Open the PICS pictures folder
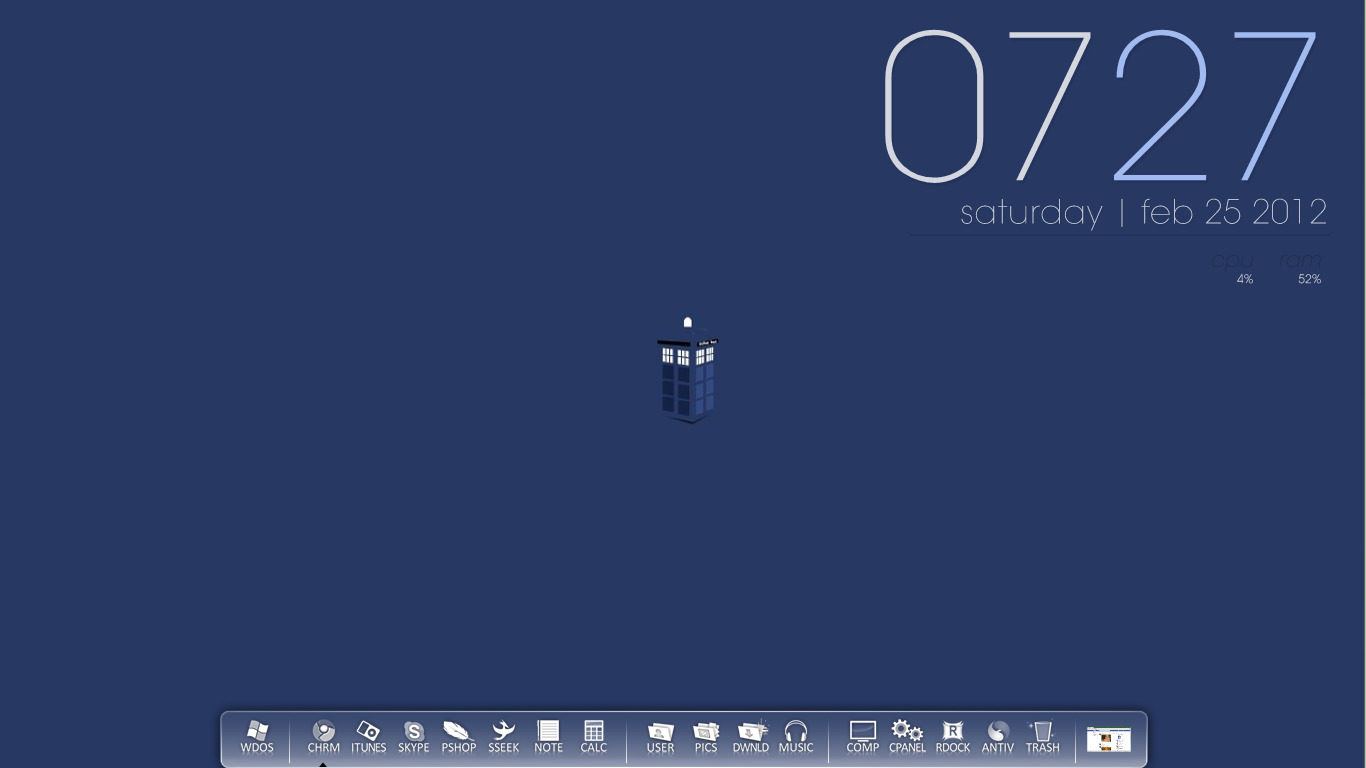1366x768 pixels. pyautogui.click(x=706, y=737)
